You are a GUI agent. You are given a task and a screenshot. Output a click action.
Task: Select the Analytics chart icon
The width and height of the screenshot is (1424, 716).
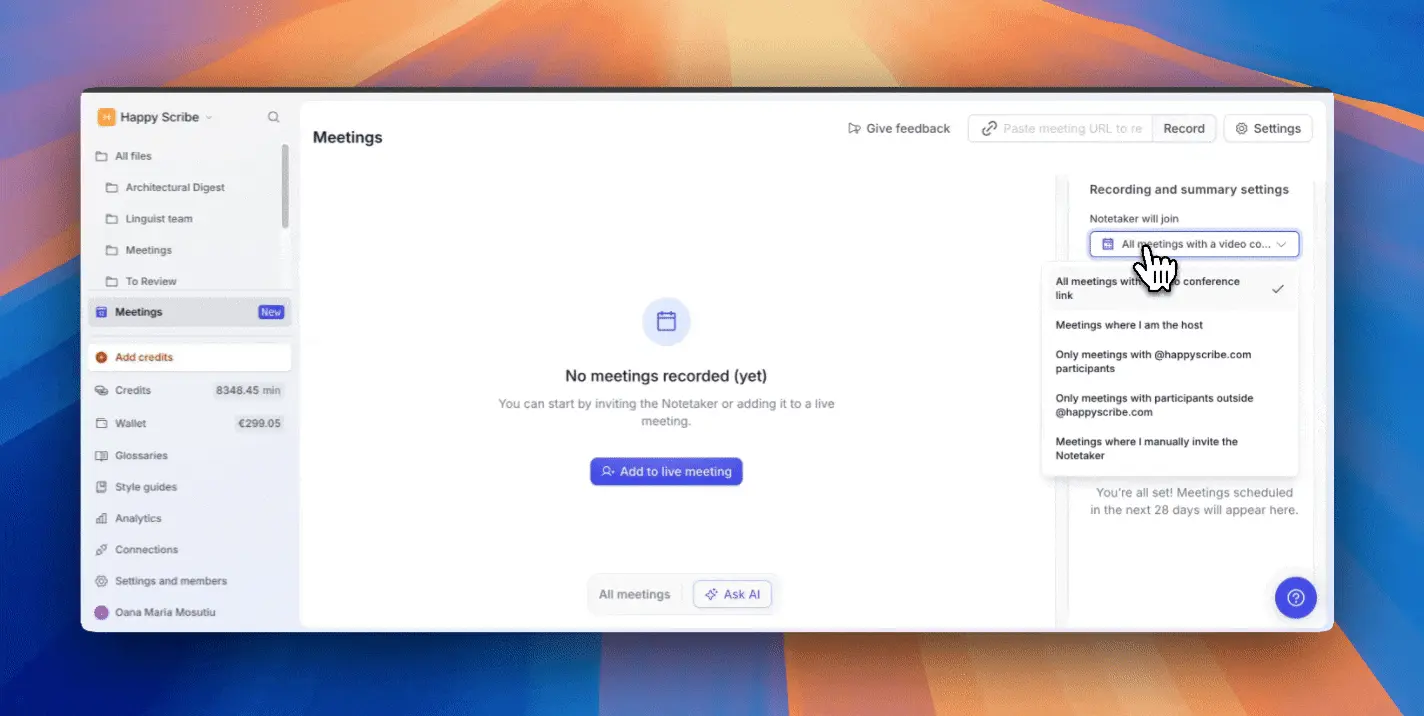[x=101, y=518]
